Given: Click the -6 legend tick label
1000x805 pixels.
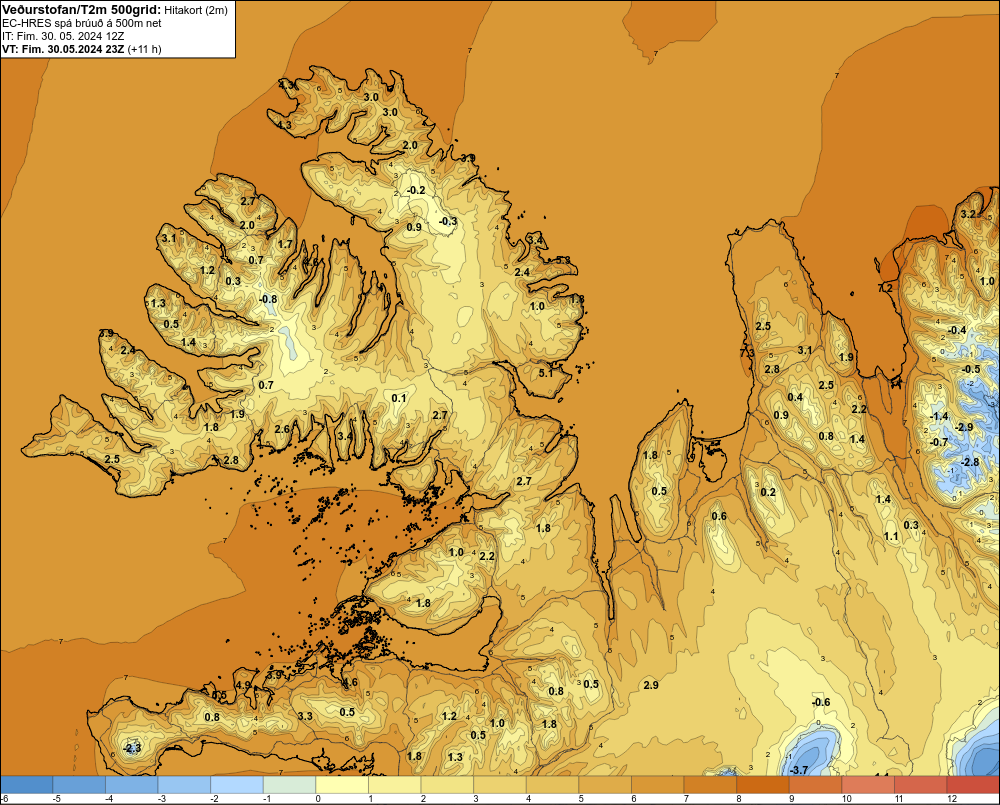Looking at the screenshot, I should 4,799.
